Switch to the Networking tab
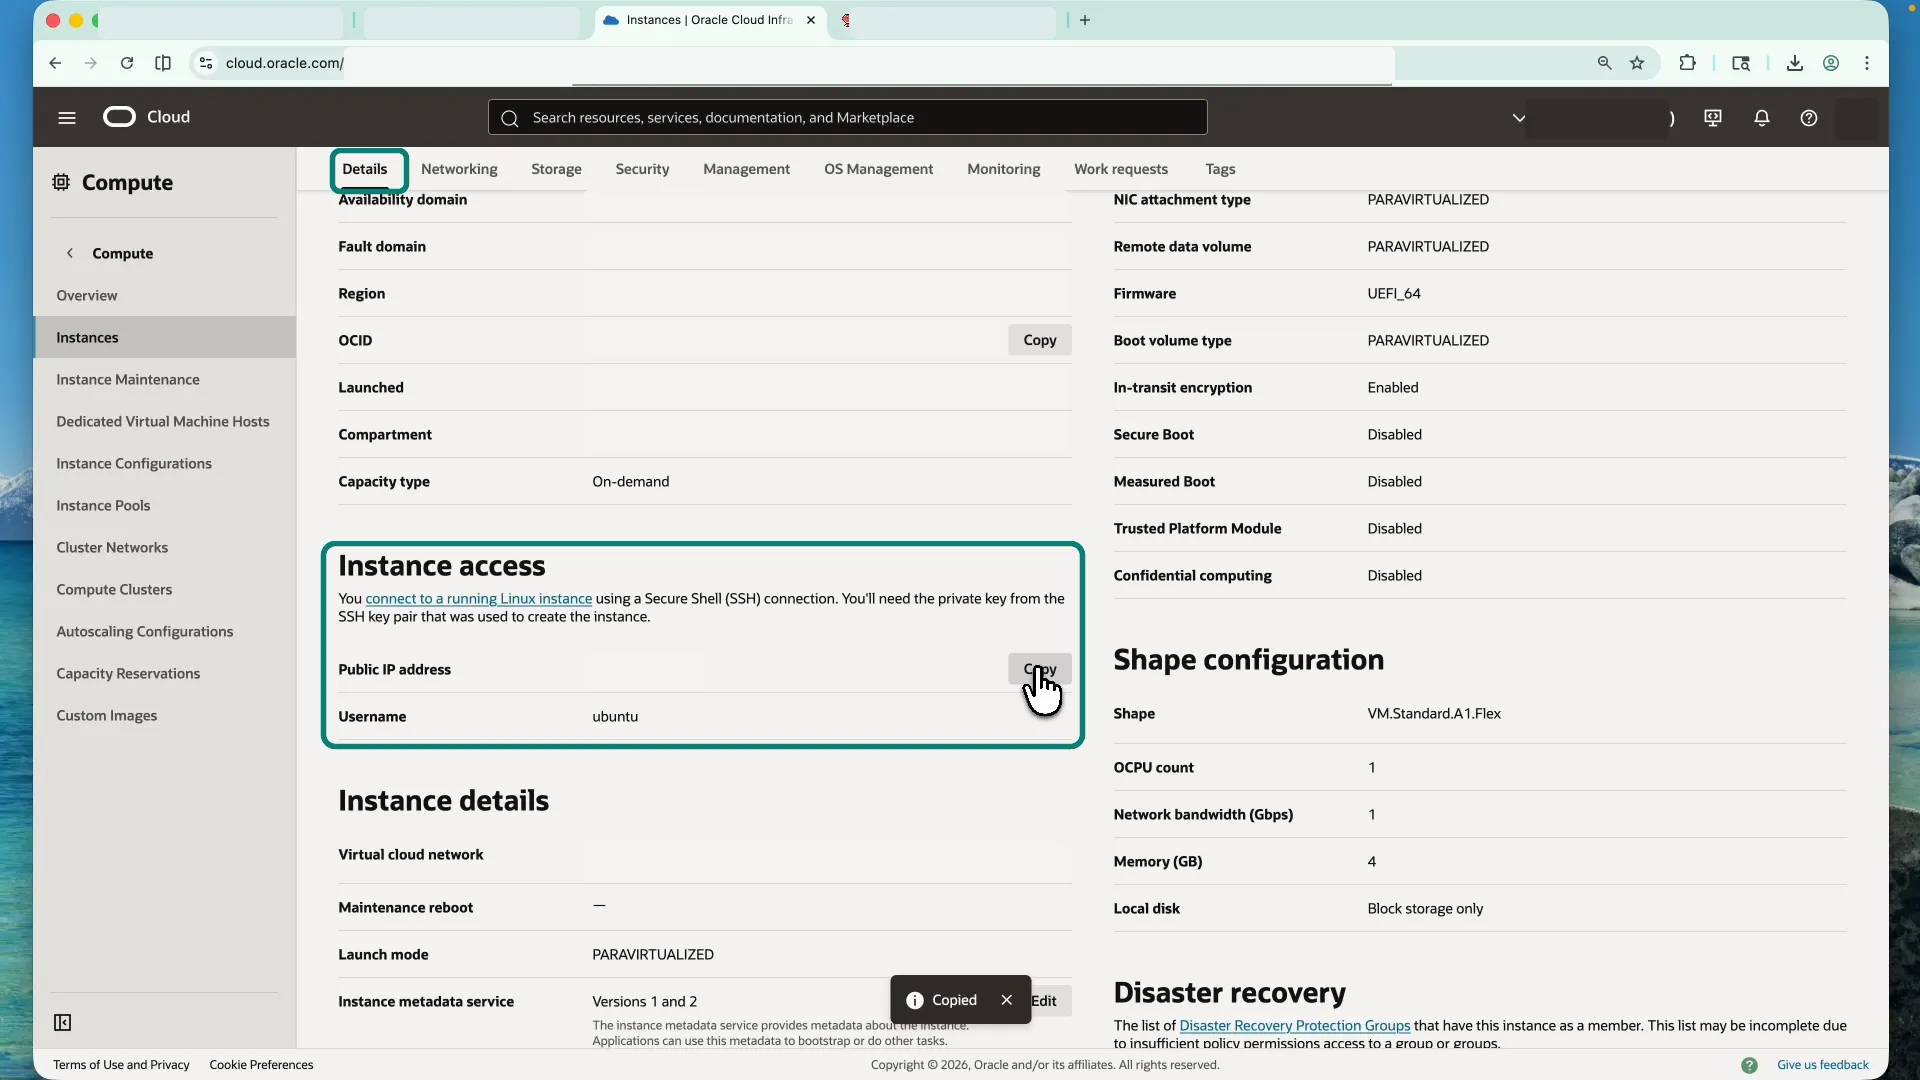 (459, 169)
